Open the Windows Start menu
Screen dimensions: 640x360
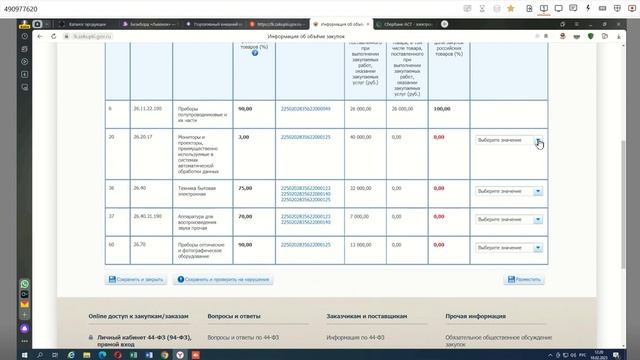point(24,355)
